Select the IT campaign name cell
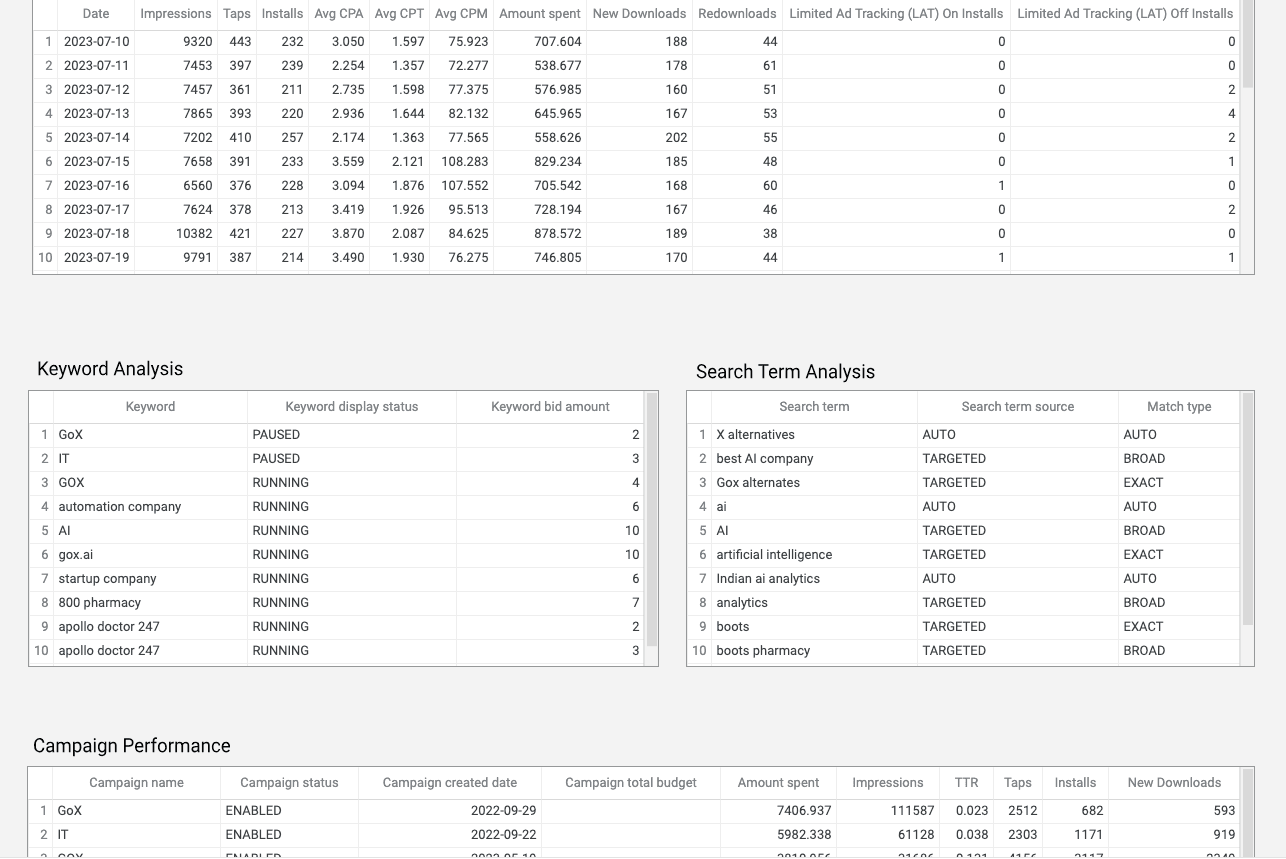Image resolution: width=1286 pixels, height=859 pixels. 136,835
